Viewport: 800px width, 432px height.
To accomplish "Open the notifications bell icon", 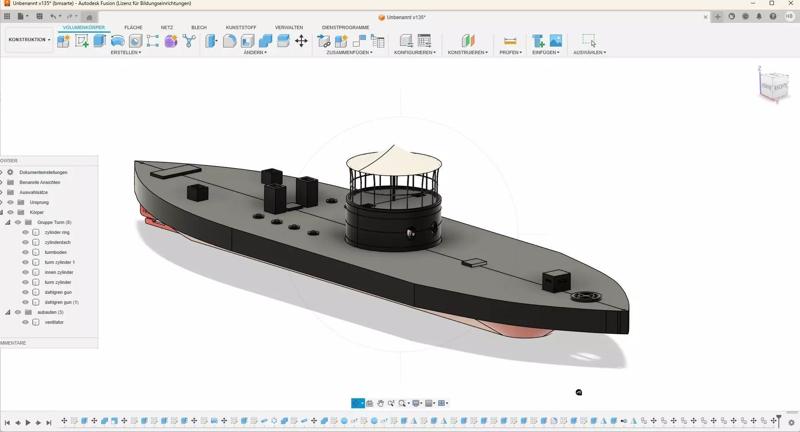I will [759, 16].
